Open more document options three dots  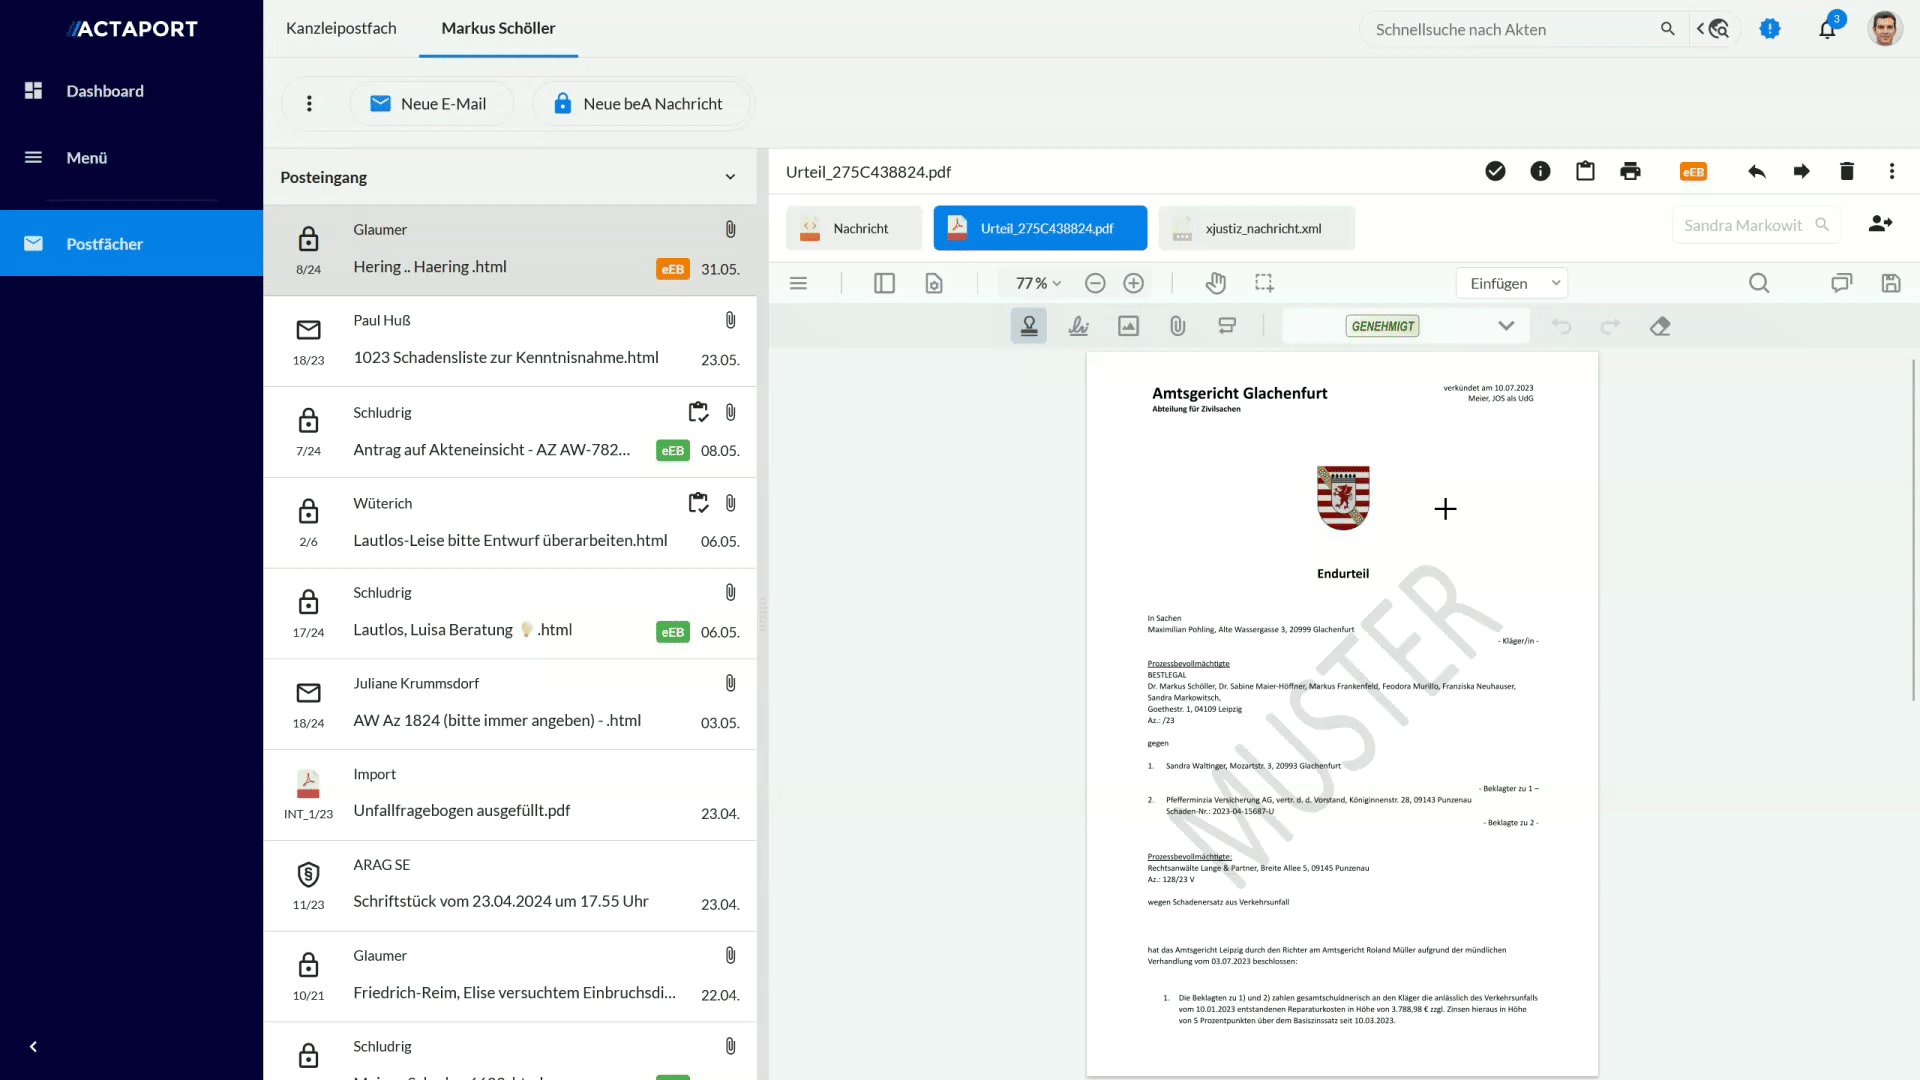tap(1892, 172)
